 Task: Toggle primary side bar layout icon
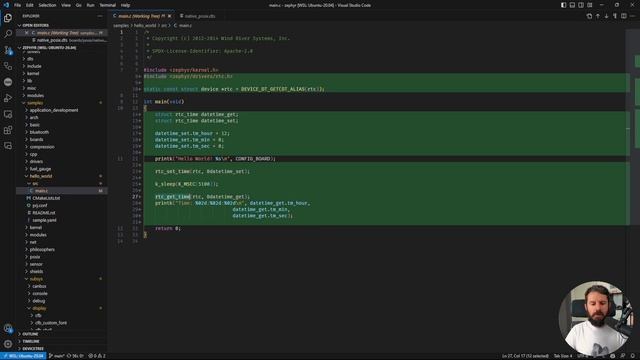coord(563,5)
